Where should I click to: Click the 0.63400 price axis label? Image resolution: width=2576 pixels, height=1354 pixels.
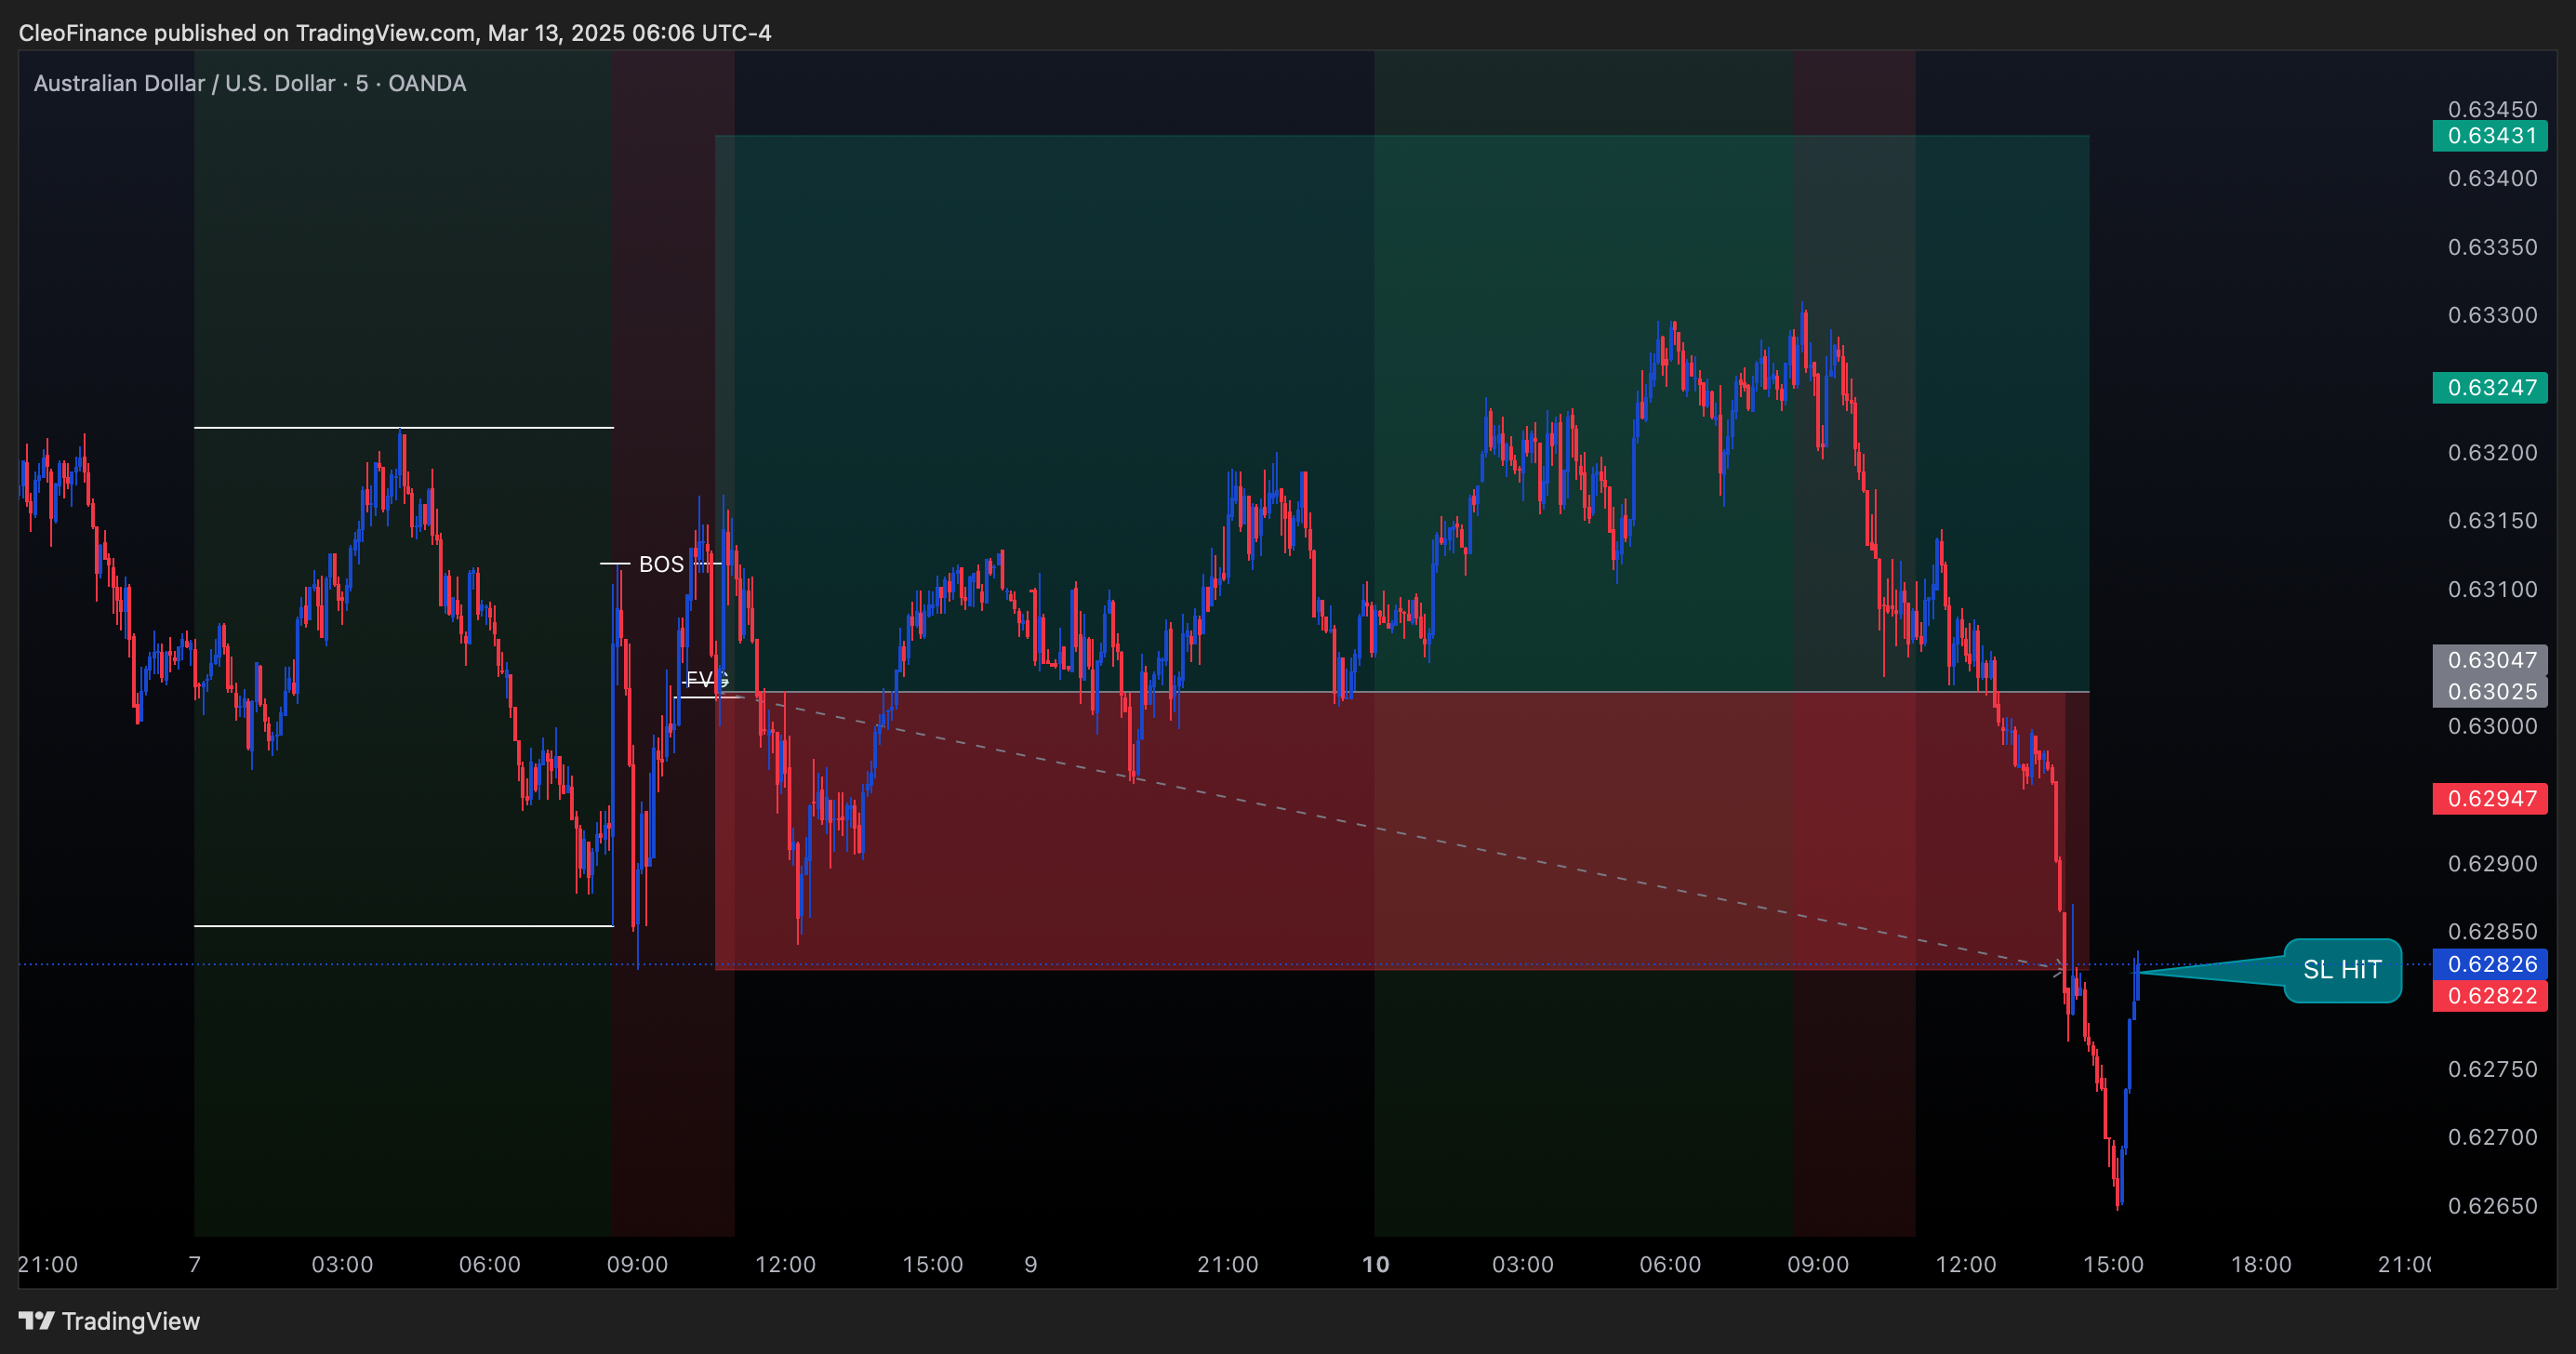coord(2492,178)
